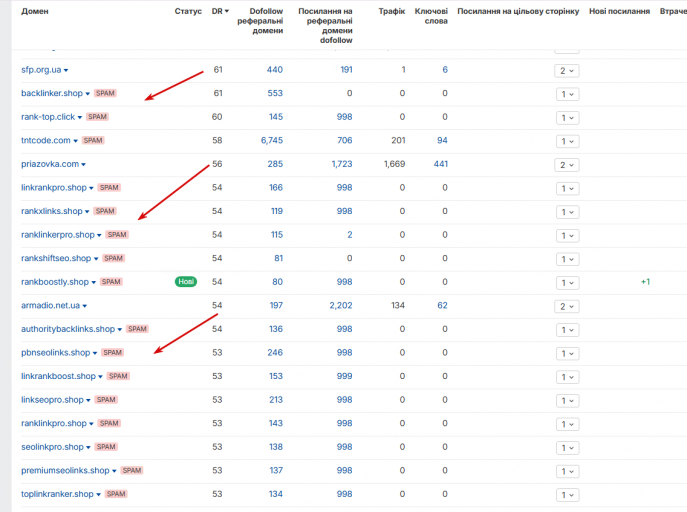
Task: Click the 'Статус' column header
Action: click(x=188, y=11)
